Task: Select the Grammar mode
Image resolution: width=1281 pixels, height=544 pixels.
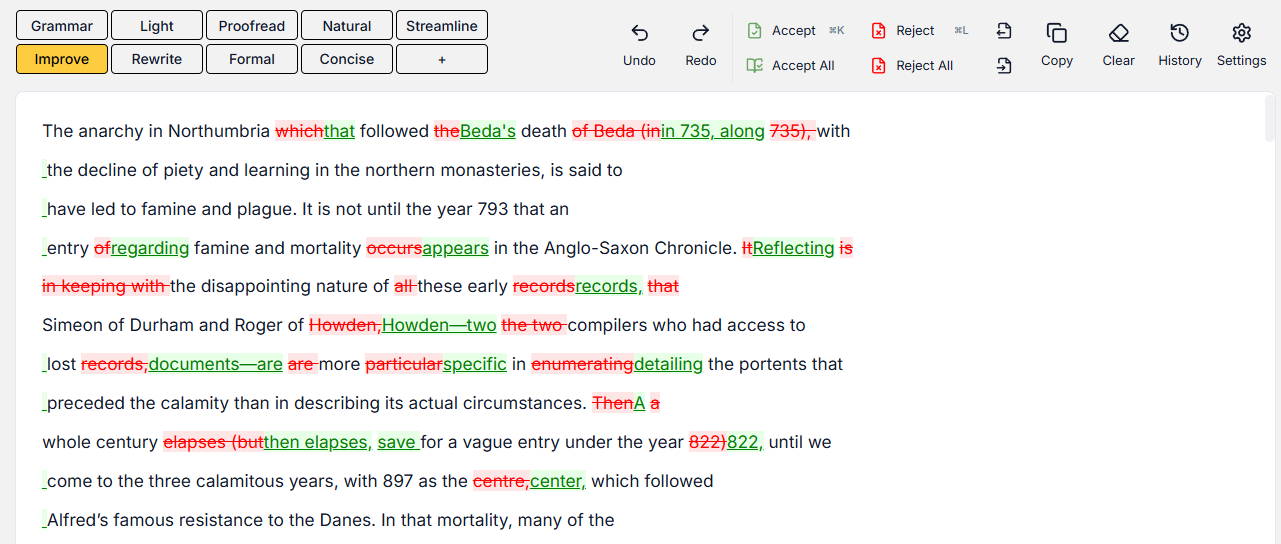Action: [x=62, y=26]
